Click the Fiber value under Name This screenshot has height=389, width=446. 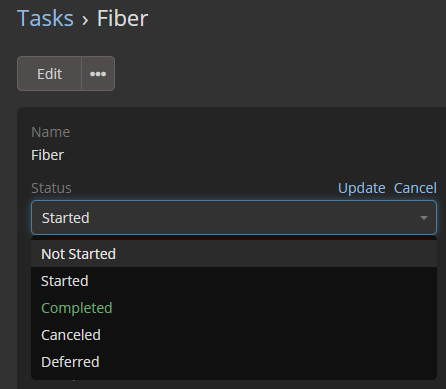[47, 155]
